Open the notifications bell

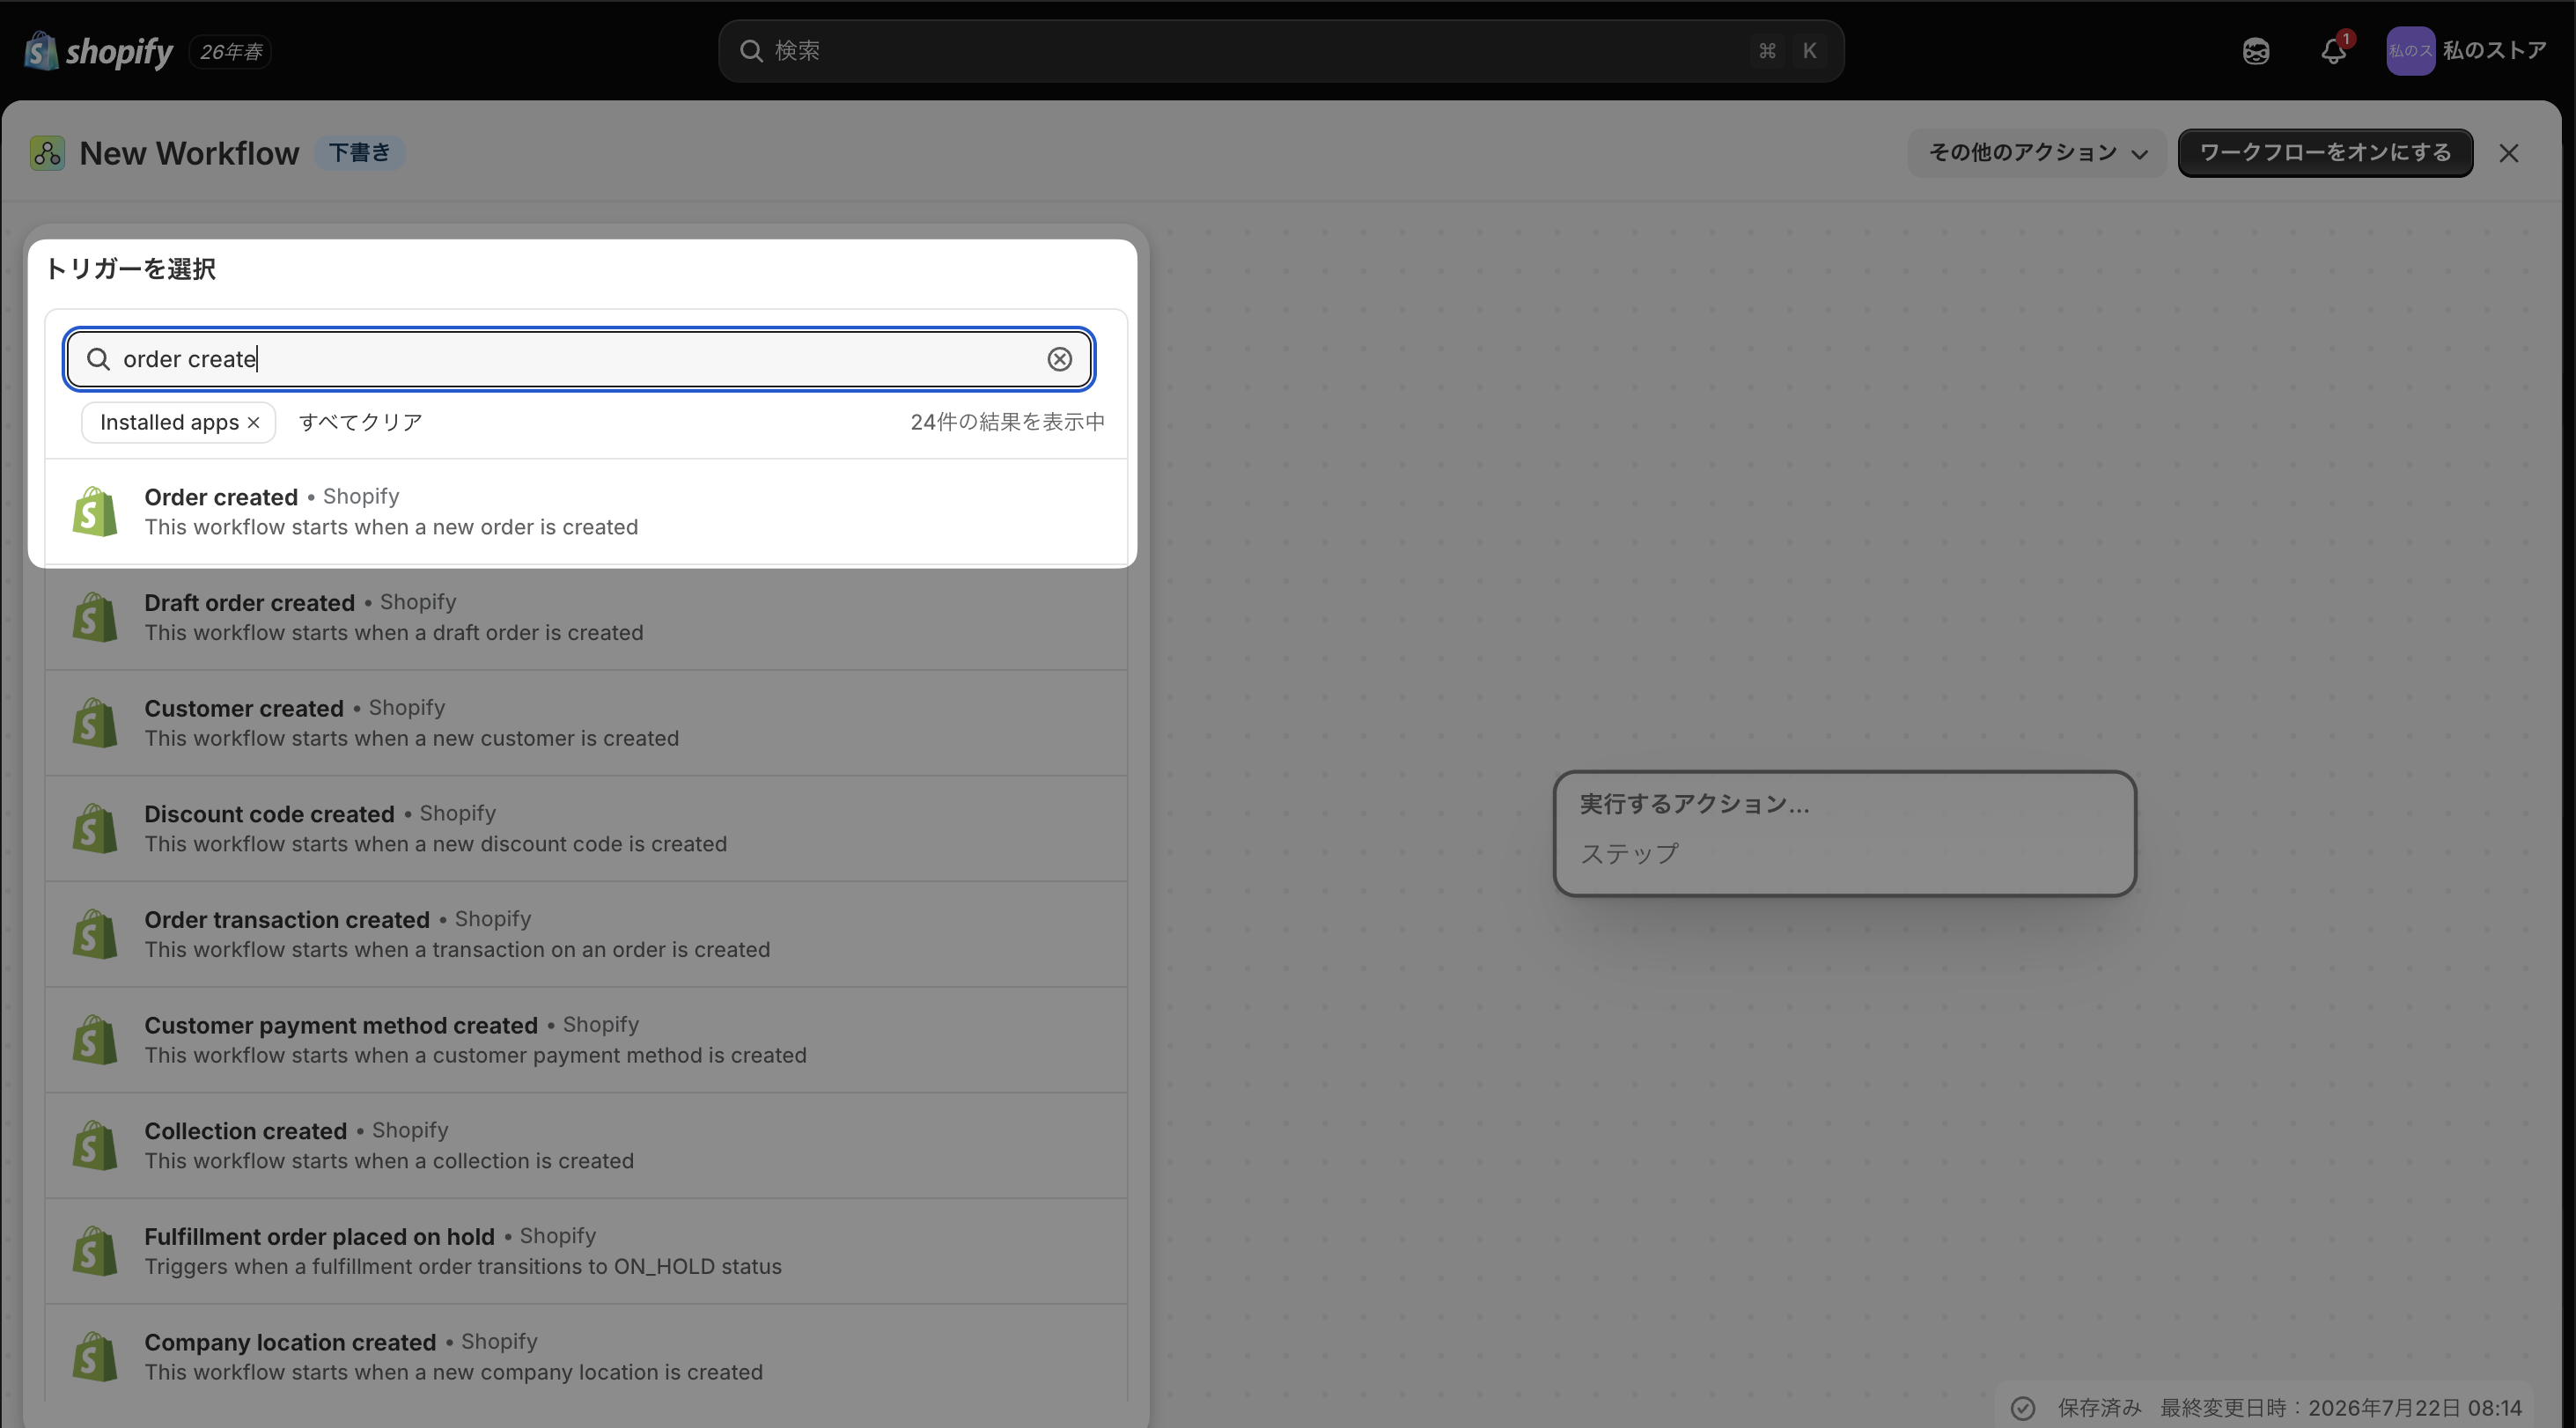click(x=2333, y=51)
